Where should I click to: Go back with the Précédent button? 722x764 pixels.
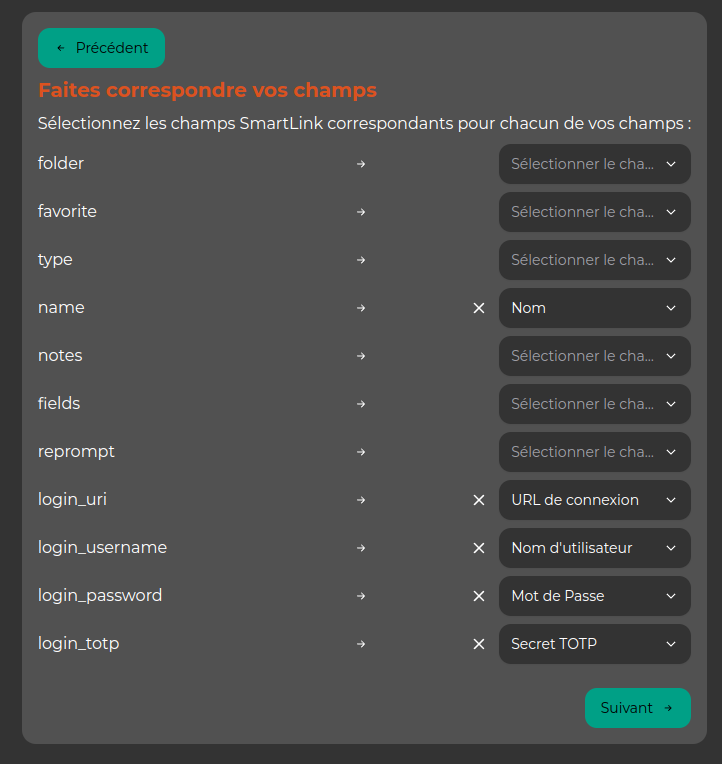(101, 48)
